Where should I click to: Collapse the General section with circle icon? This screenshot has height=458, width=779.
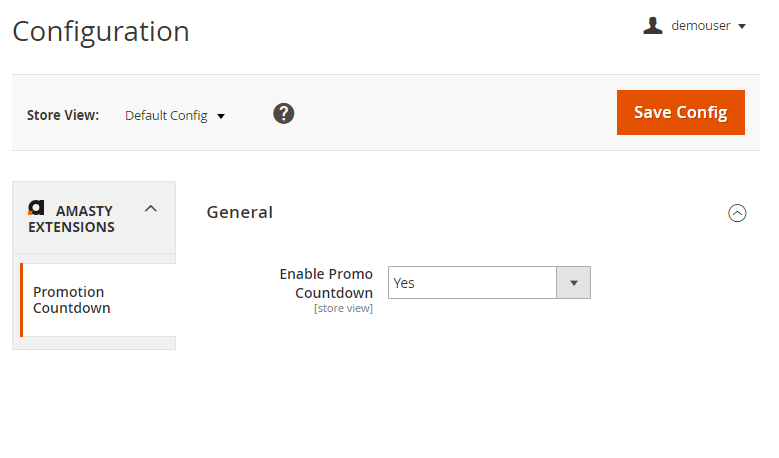click(x=737, y=212)
